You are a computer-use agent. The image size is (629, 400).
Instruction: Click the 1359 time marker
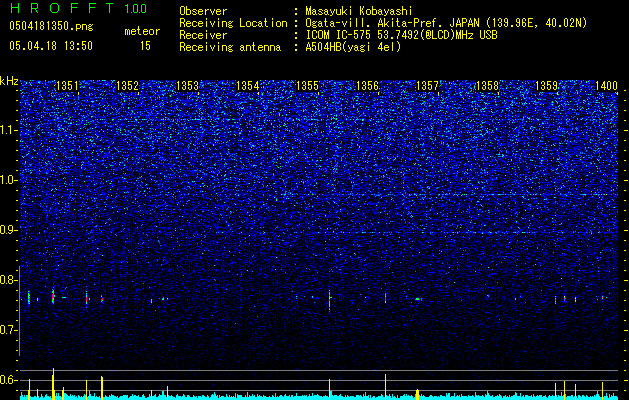(546, 86)
